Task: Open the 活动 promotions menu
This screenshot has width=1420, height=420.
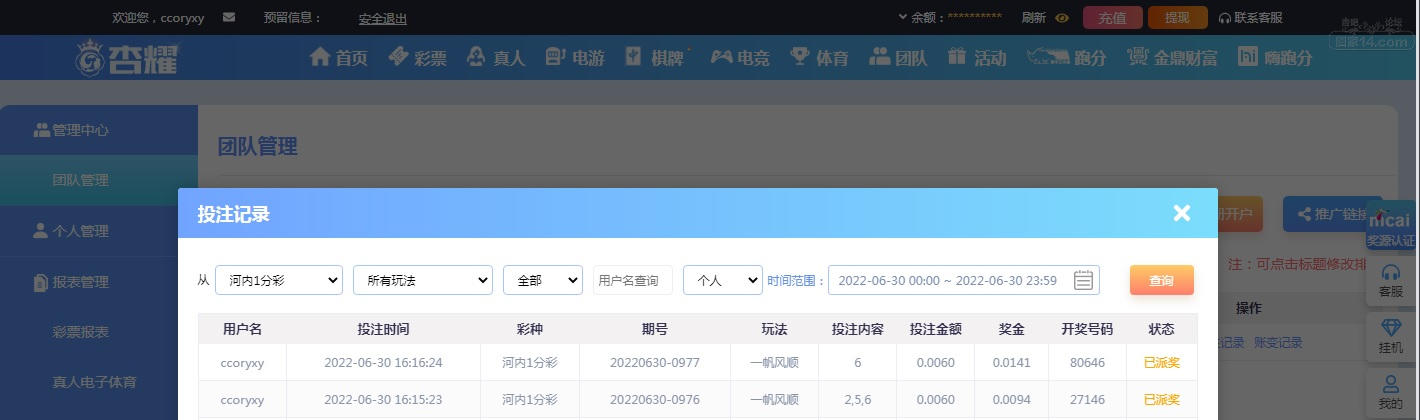Action: (977, 57)
